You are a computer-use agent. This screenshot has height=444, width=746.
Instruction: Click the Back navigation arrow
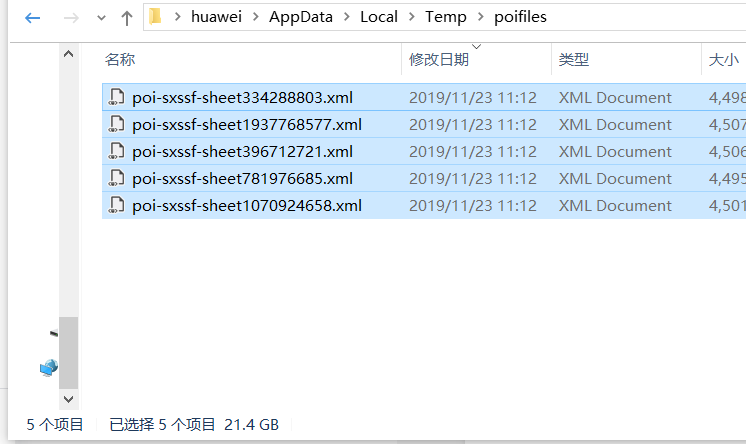pos(33,18)
